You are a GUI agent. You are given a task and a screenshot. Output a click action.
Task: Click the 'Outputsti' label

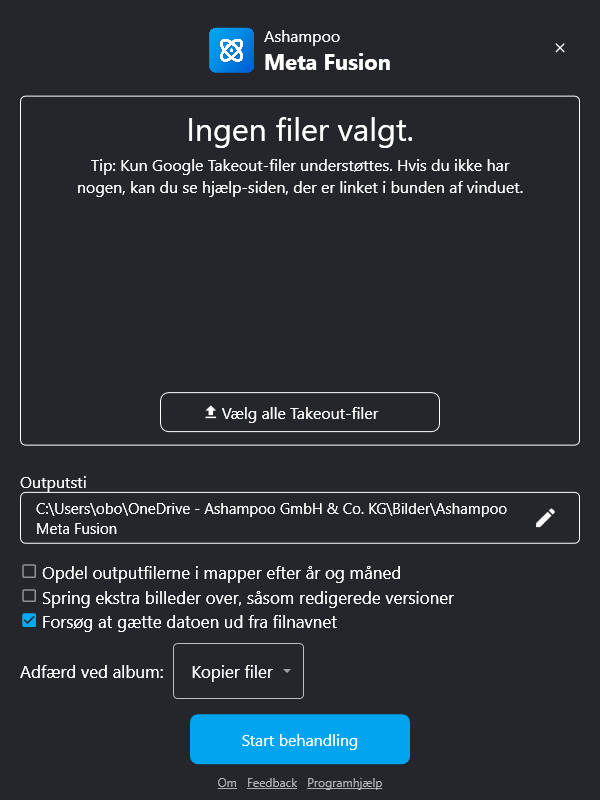49,482
